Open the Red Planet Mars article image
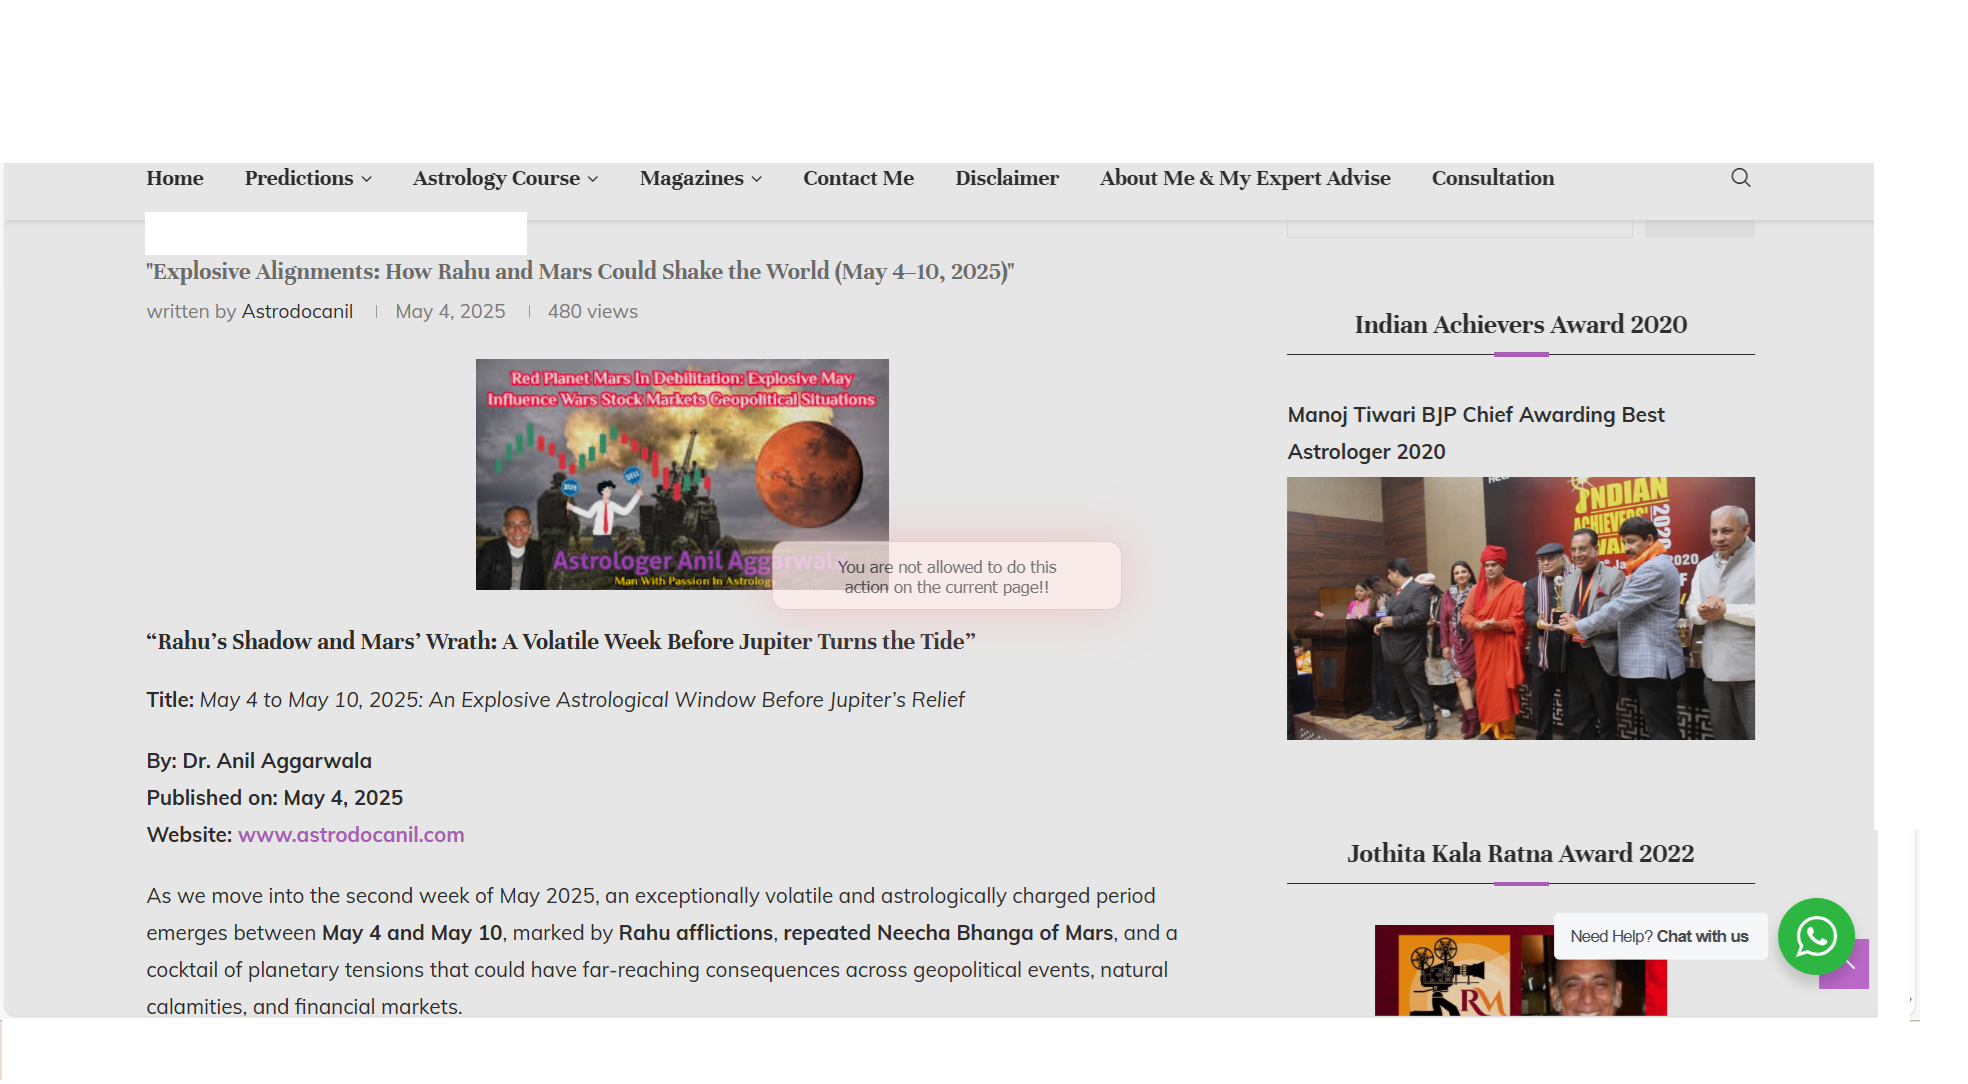The height and width of the screenshot is (1084, 1968). coord(682,474)
